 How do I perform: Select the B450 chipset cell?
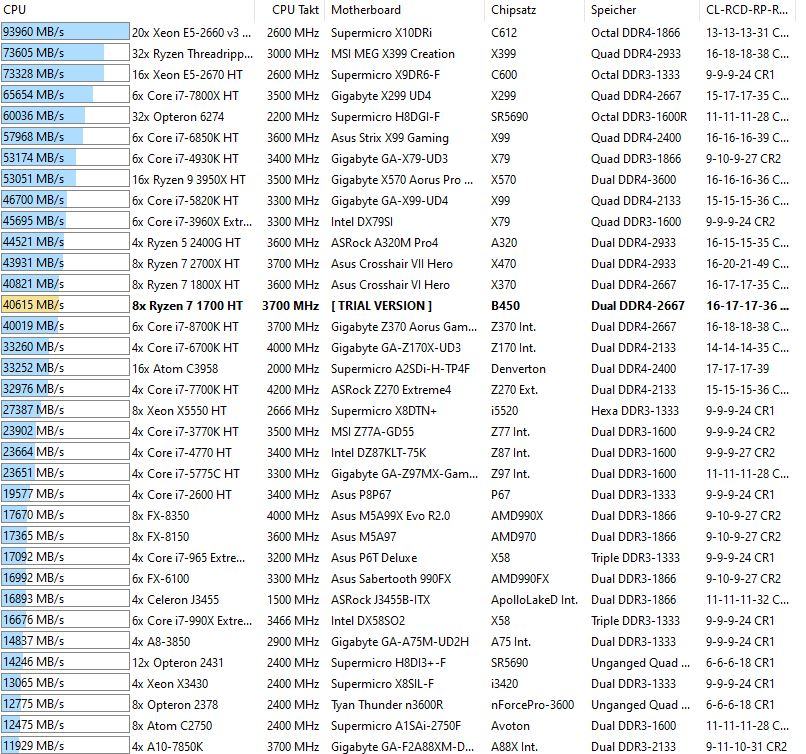tap(505, 306)
